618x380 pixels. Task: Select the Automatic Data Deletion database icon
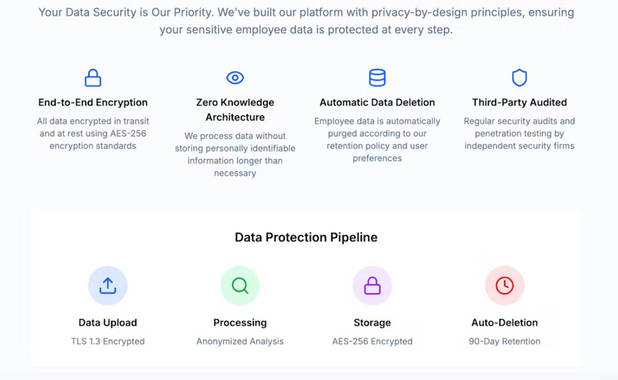(377, 78)
